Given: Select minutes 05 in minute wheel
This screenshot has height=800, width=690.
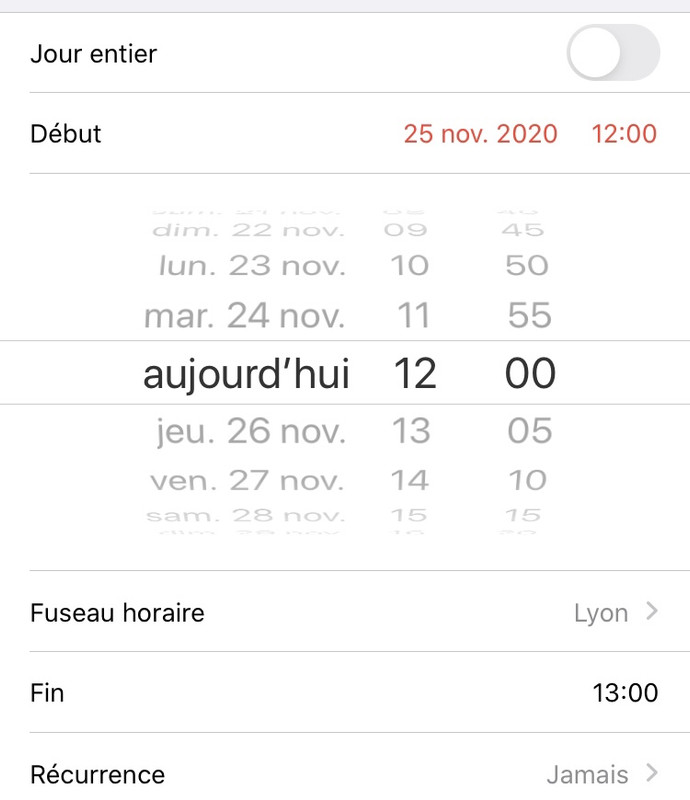Looking at the screenshot, I should pyautogui.click(x=529, y=431).
